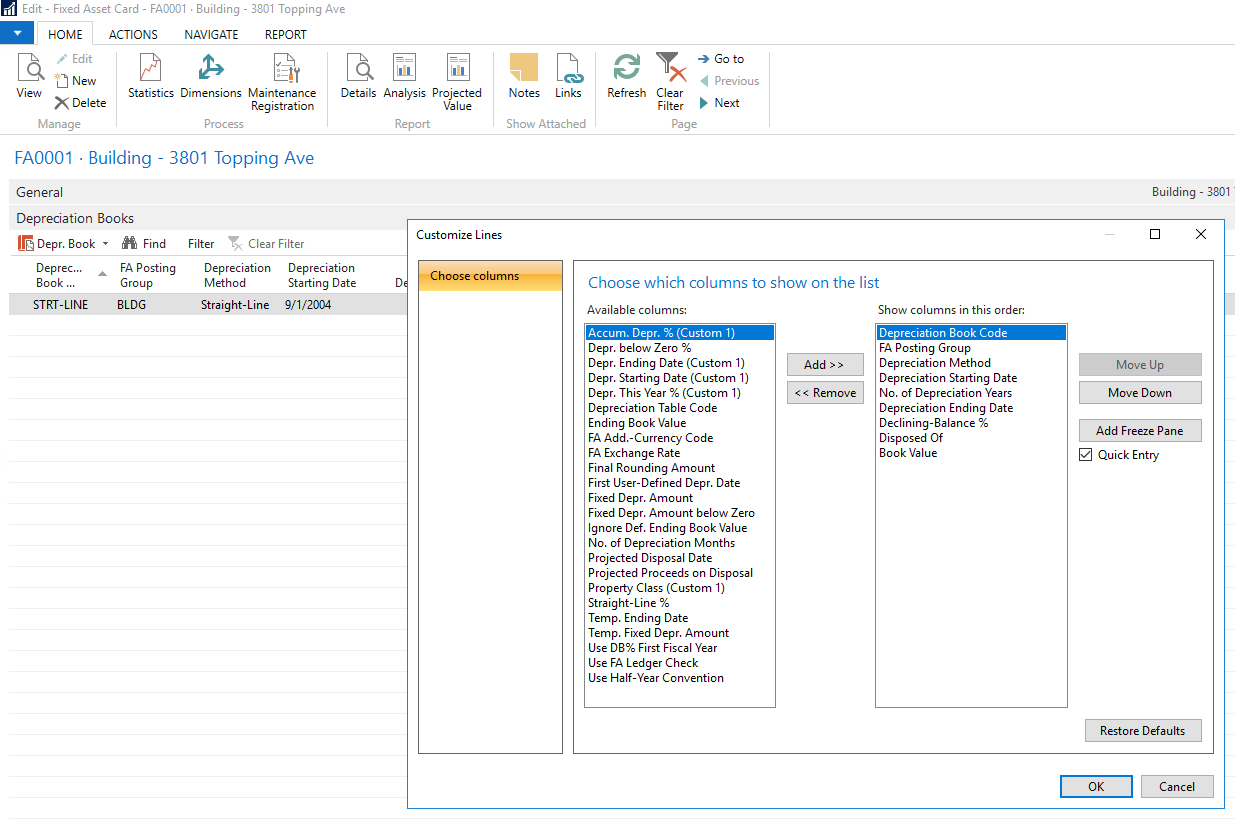Select Straight-Line % in available columns

coord(628,603)
